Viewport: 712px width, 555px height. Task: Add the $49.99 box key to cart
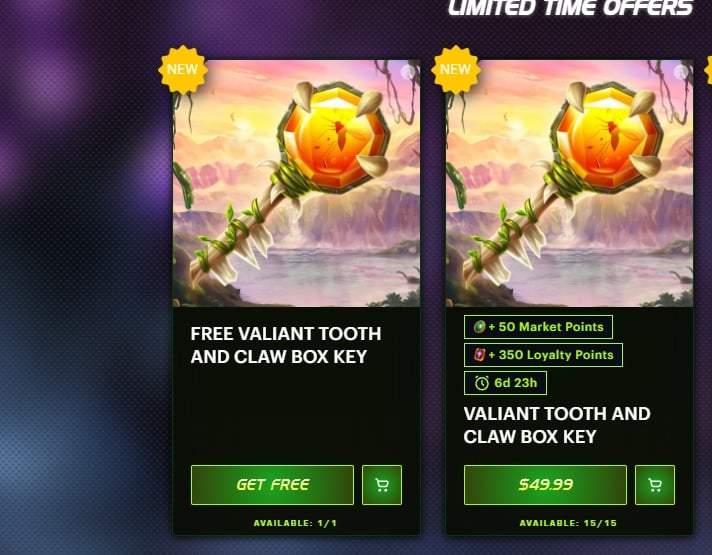pos(655,485)
